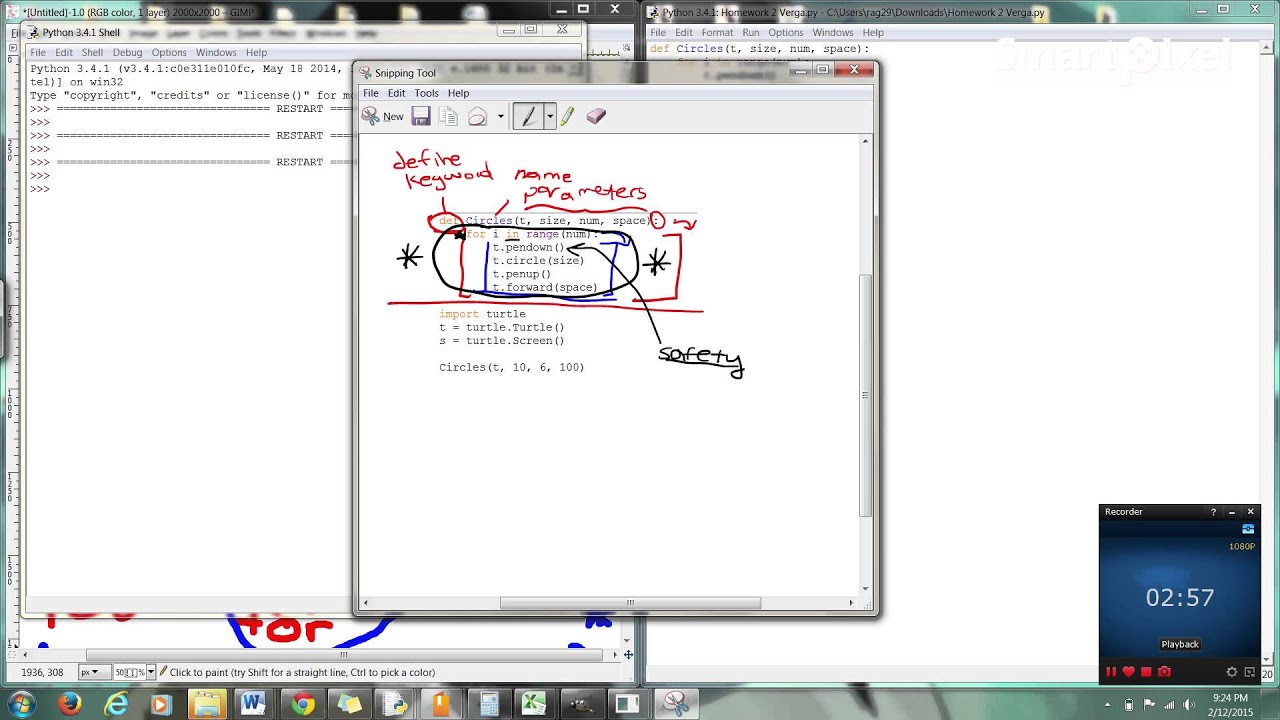Open Google Chrome from taskbar
The height and width of the screenshot is (720, 1280).
[301, 704]
